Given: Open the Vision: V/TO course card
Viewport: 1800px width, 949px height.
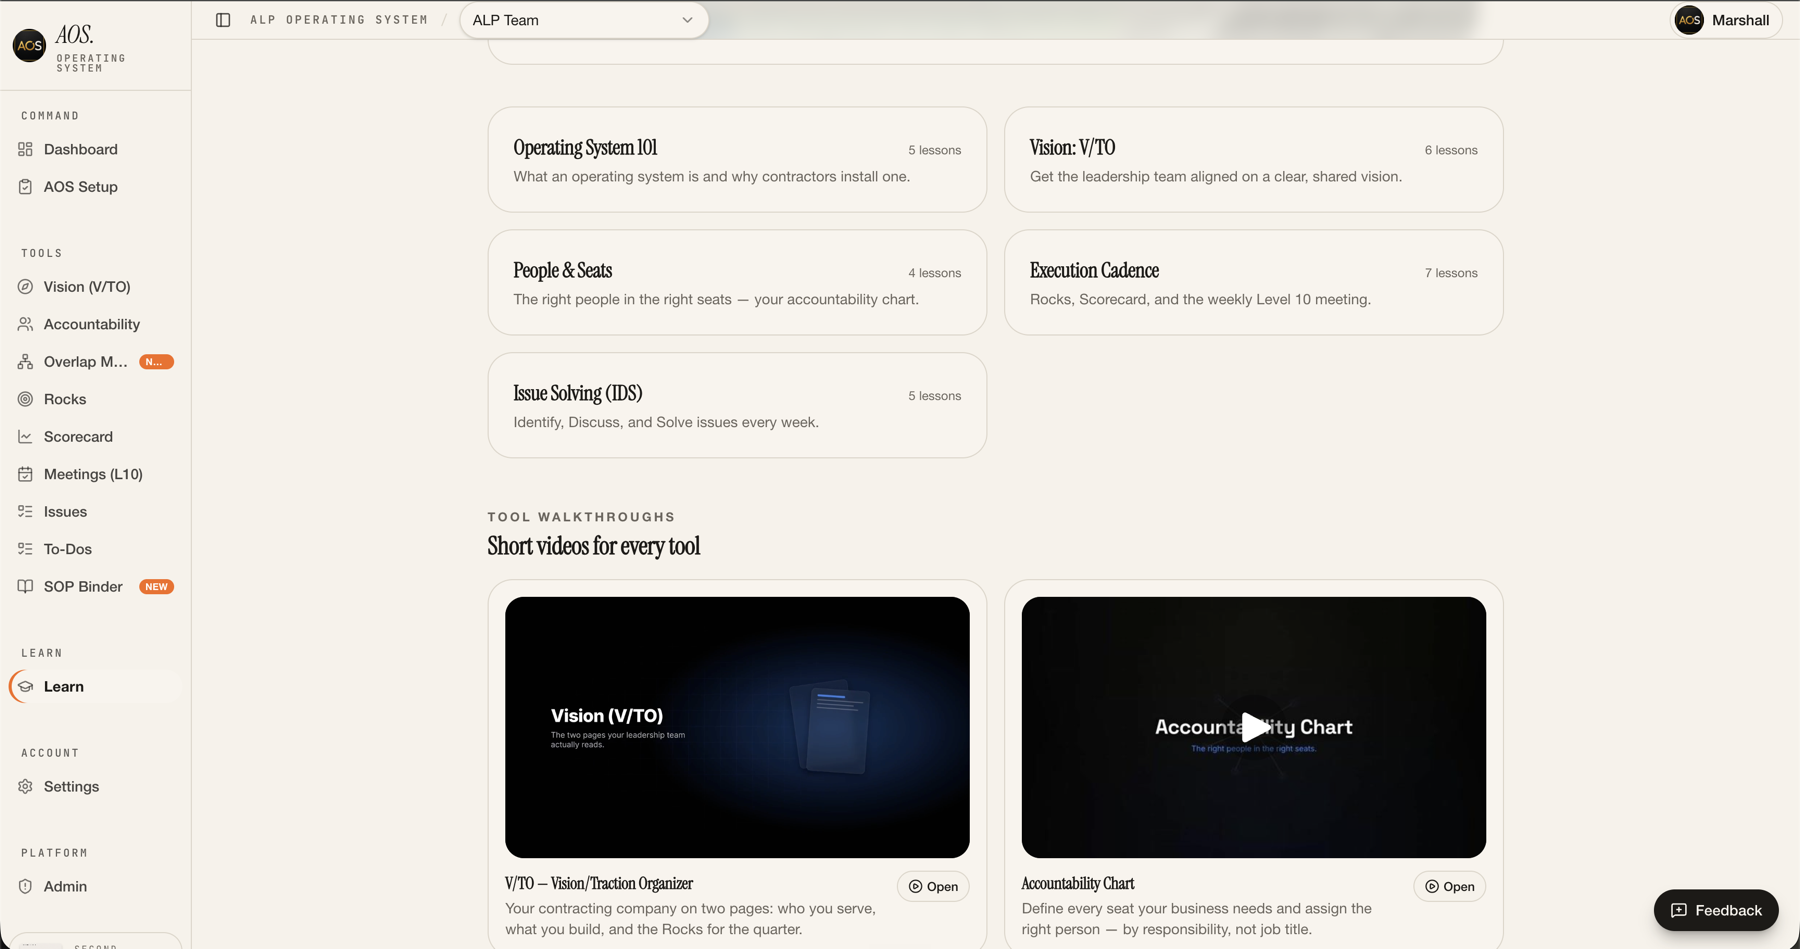Looking at the screenshot, I should 1253,160.
